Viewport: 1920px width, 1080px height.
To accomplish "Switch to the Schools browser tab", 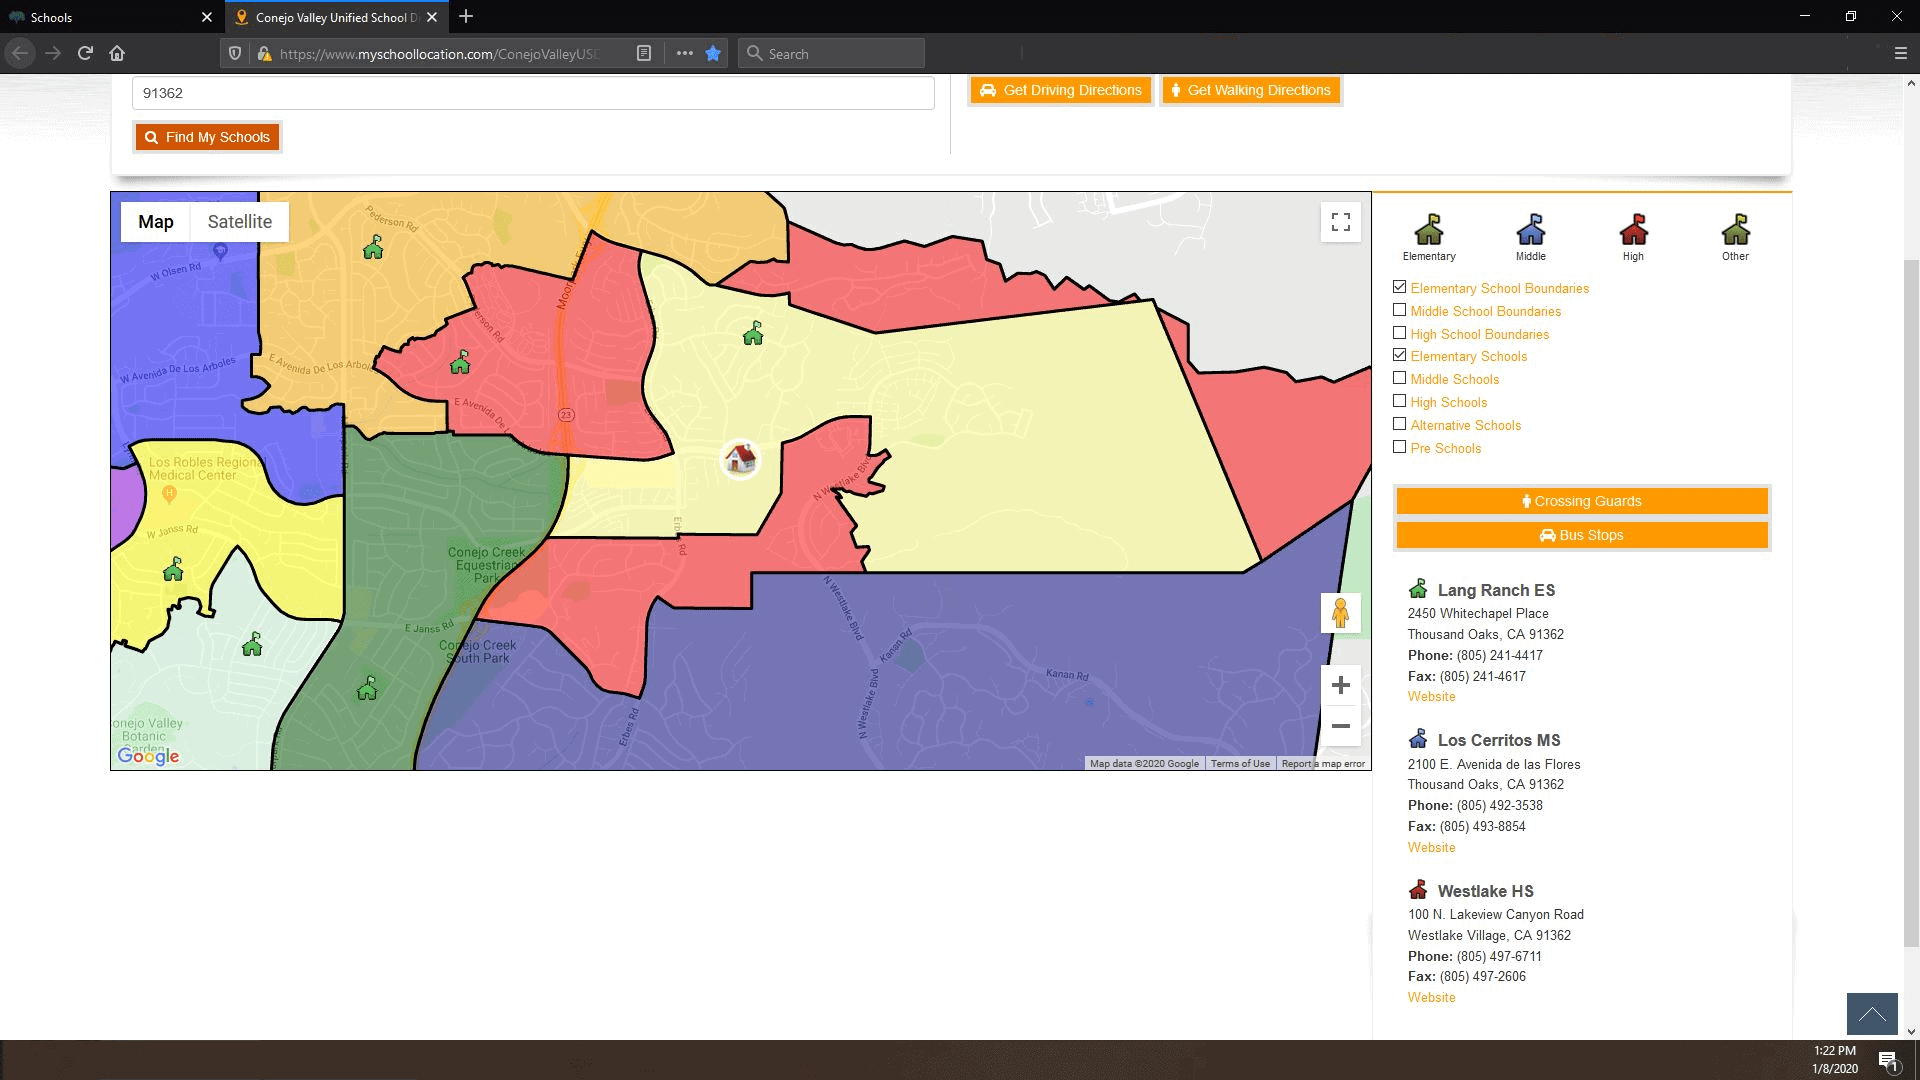I will pyautogui.click(x=100, y=17).
